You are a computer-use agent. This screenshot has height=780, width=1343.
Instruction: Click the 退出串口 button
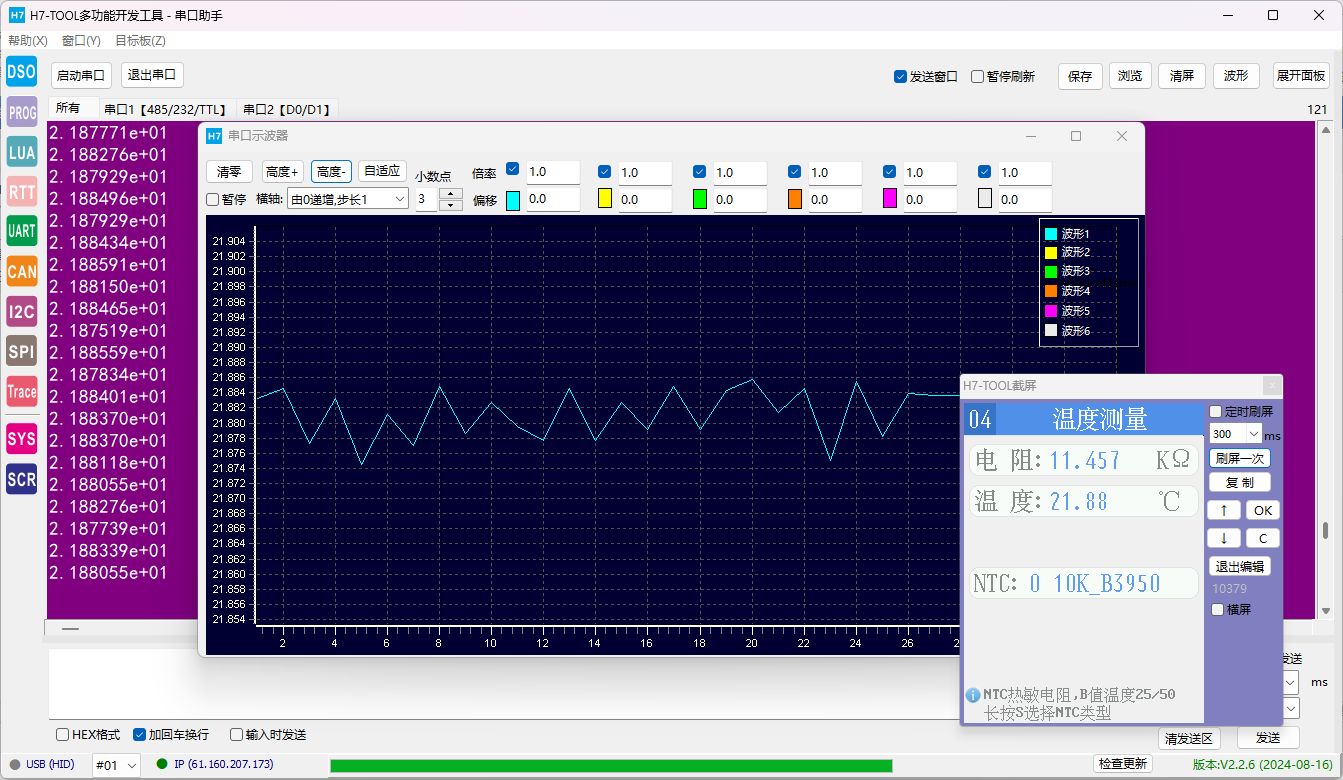tap(152, 75)
